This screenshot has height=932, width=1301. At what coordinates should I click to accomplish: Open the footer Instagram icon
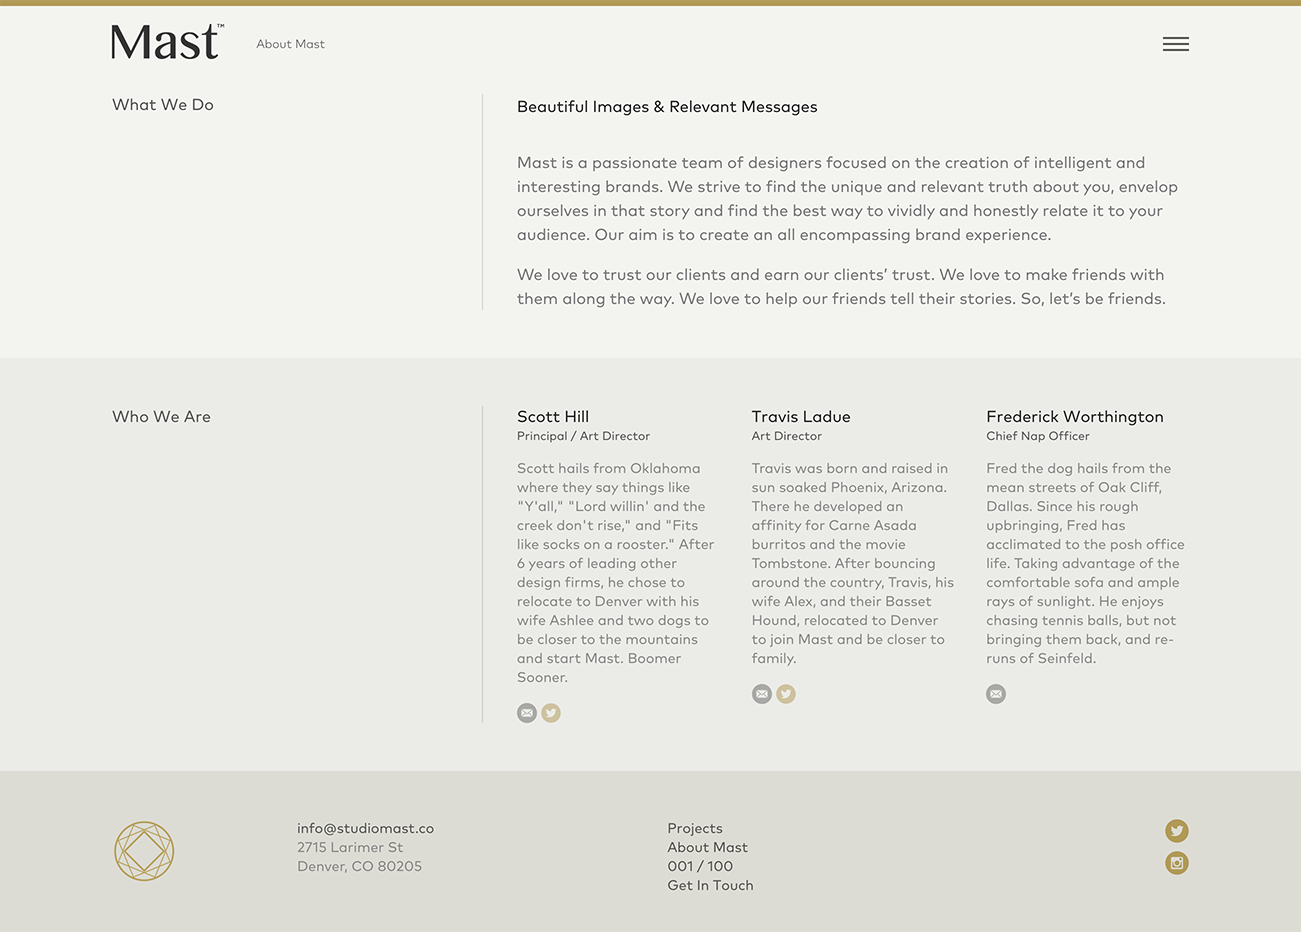pos(1177,863)
